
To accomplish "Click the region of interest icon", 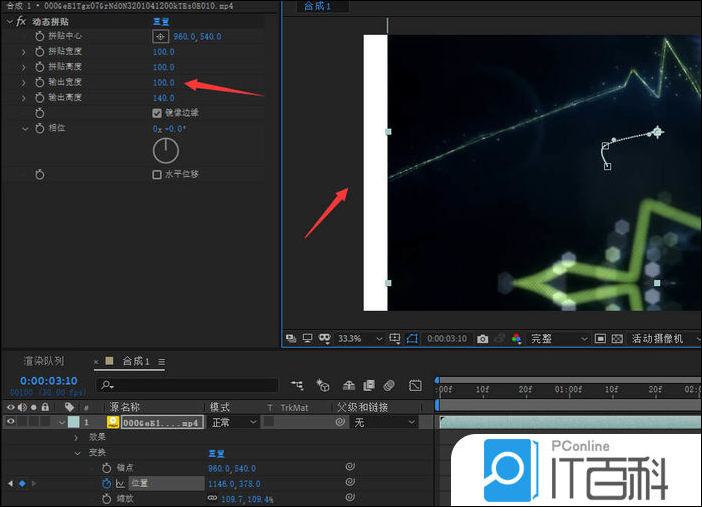I will (396, 339).
